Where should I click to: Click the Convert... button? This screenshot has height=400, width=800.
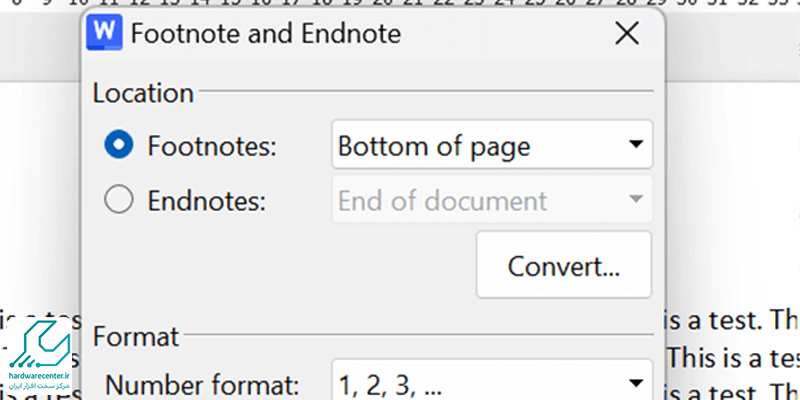coord(564,265)
